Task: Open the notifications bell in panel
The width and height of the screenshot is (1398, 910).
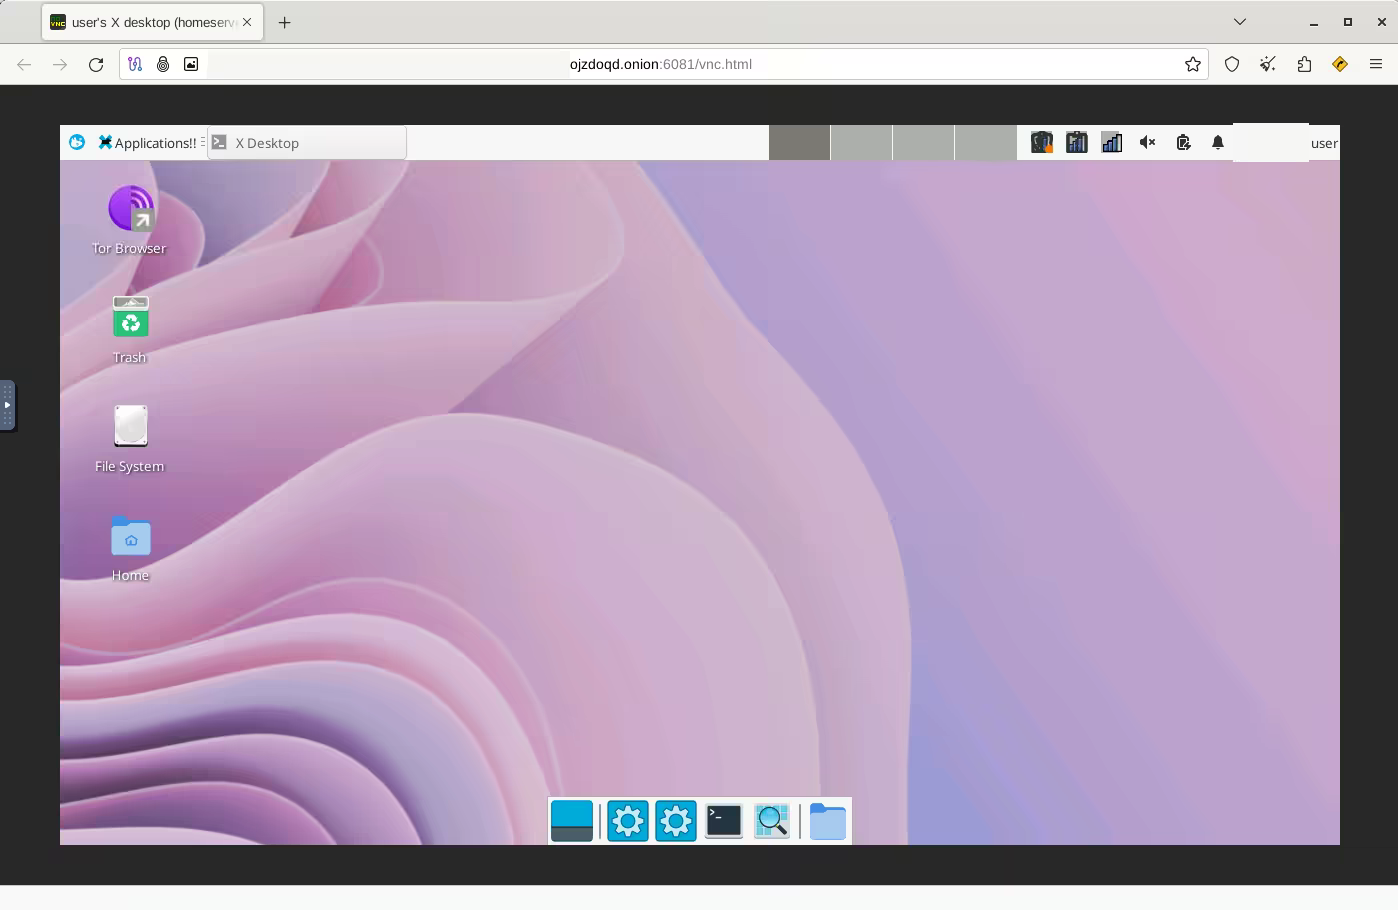Action: coord(1217,142)
